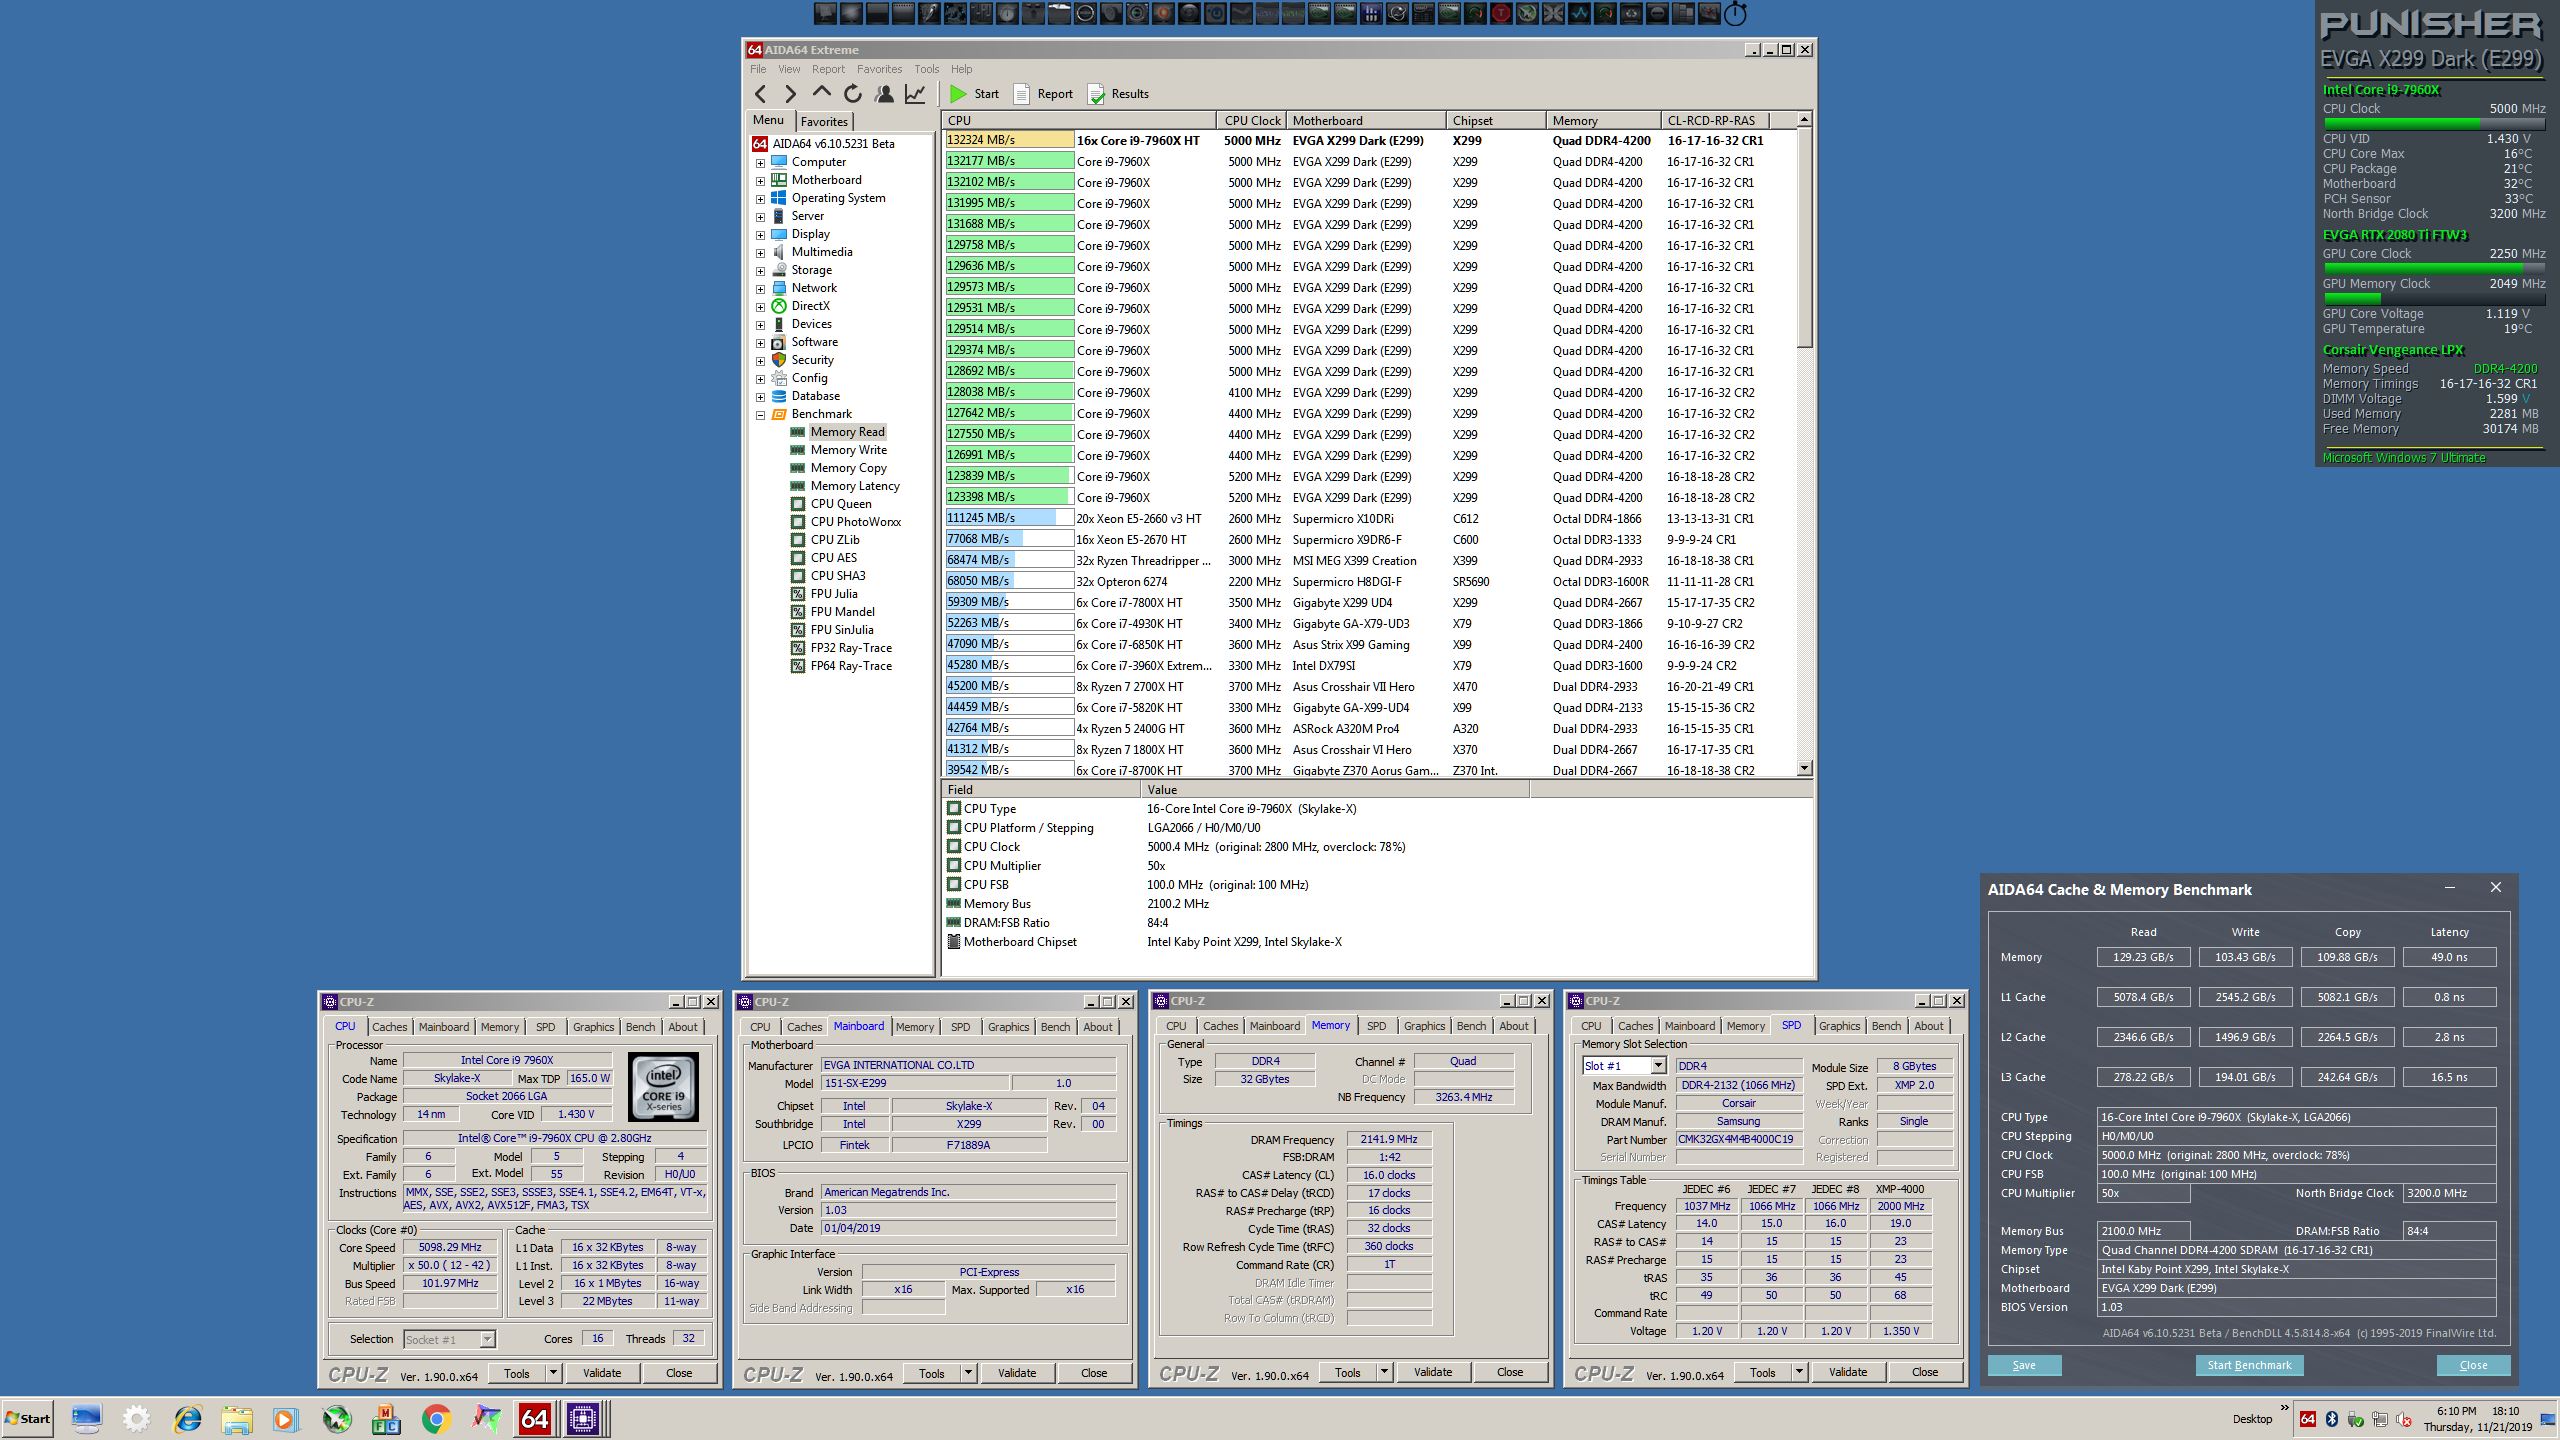
Task: Click the Start Benchmark button
Action: (x=2249, y=1365)
